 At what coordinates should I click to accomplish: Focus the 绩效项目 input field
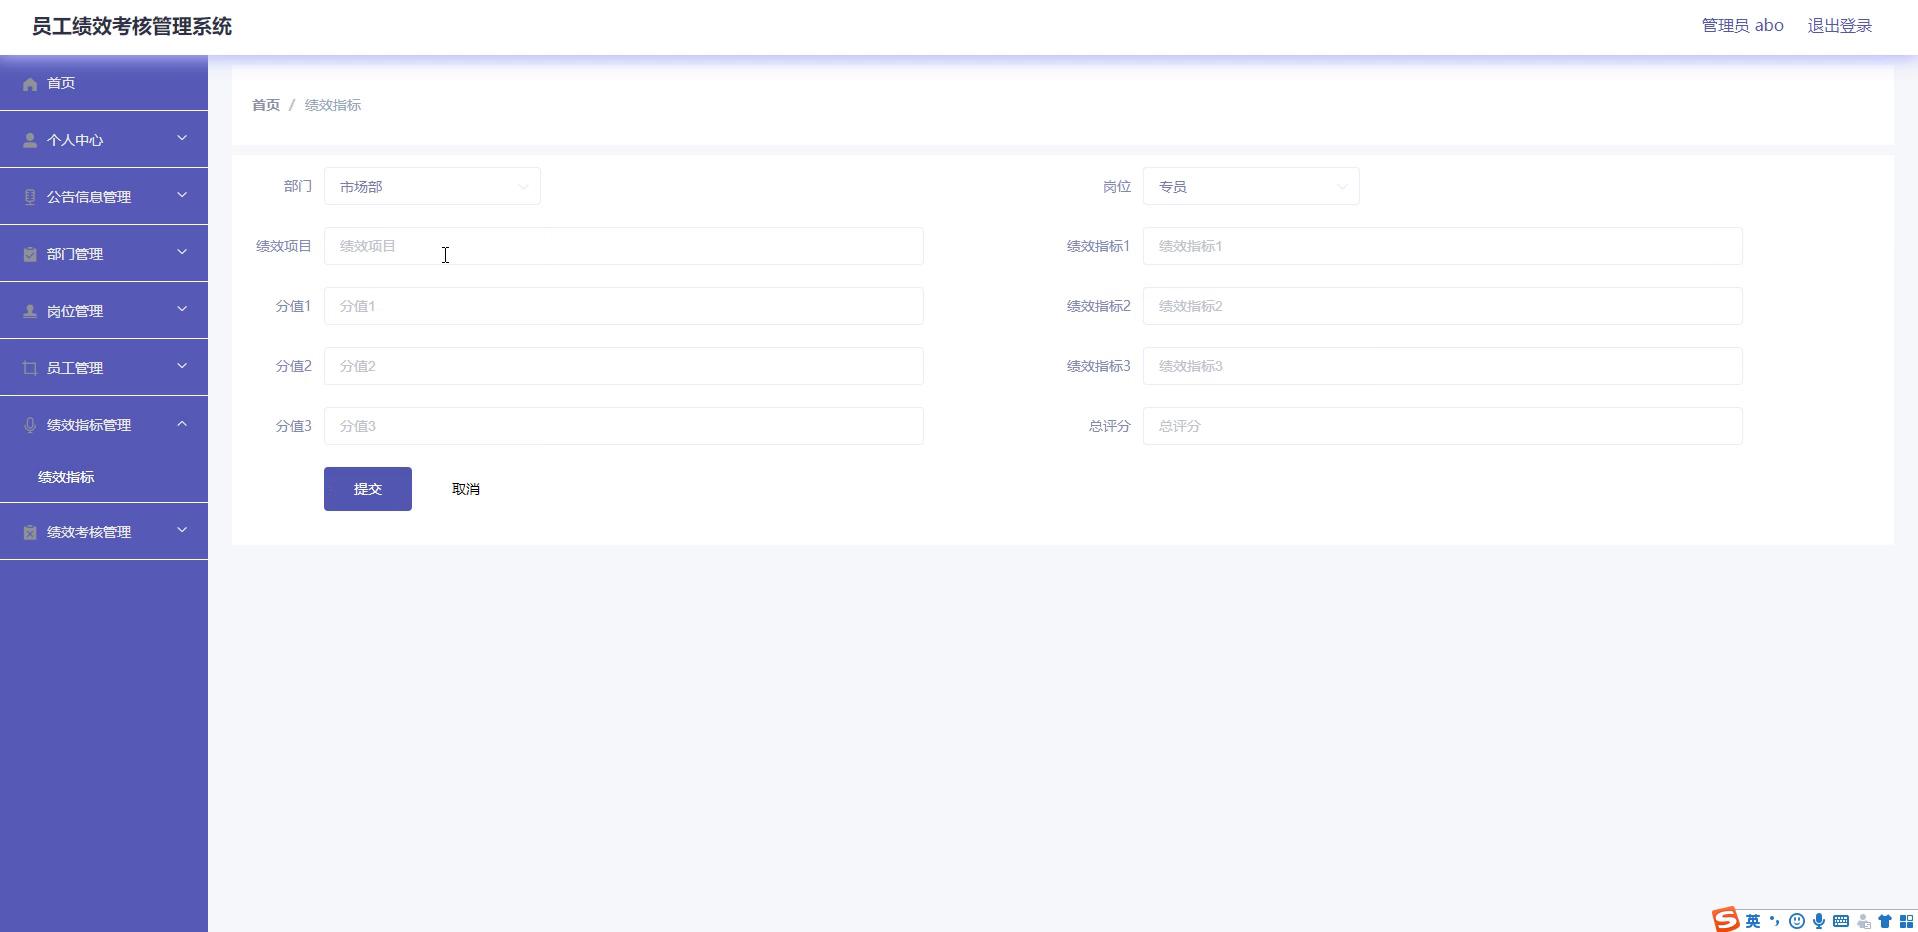tap(623, 246)
